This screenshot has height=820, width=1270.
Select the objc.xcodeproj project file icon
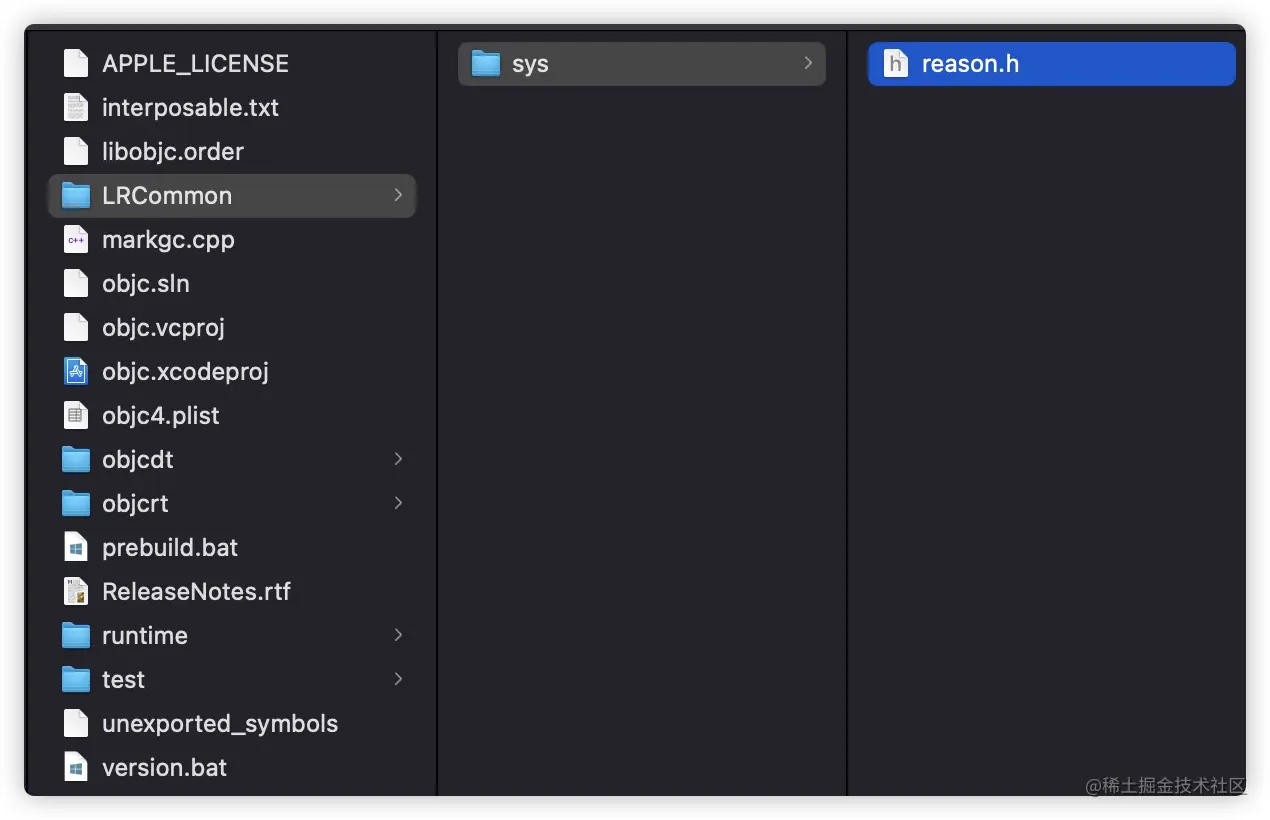click(x=76, y=371)
